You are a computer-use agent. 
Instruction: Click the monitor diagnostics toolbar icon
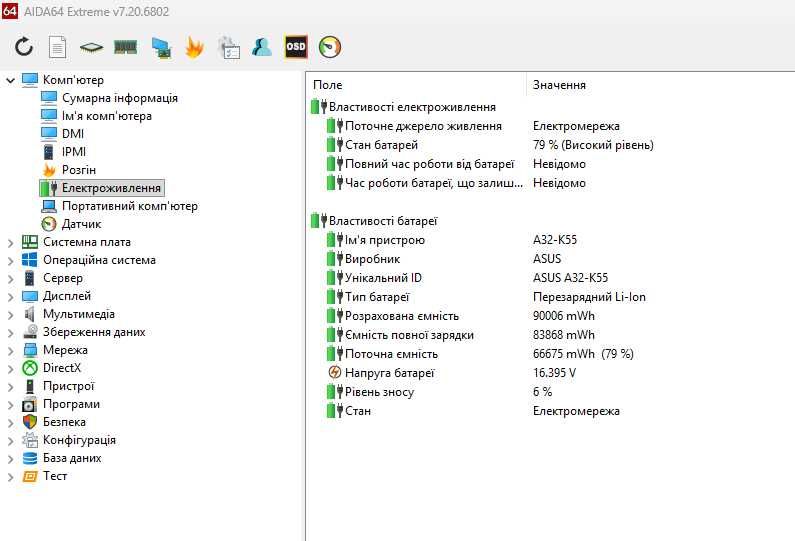coord(161,48)
